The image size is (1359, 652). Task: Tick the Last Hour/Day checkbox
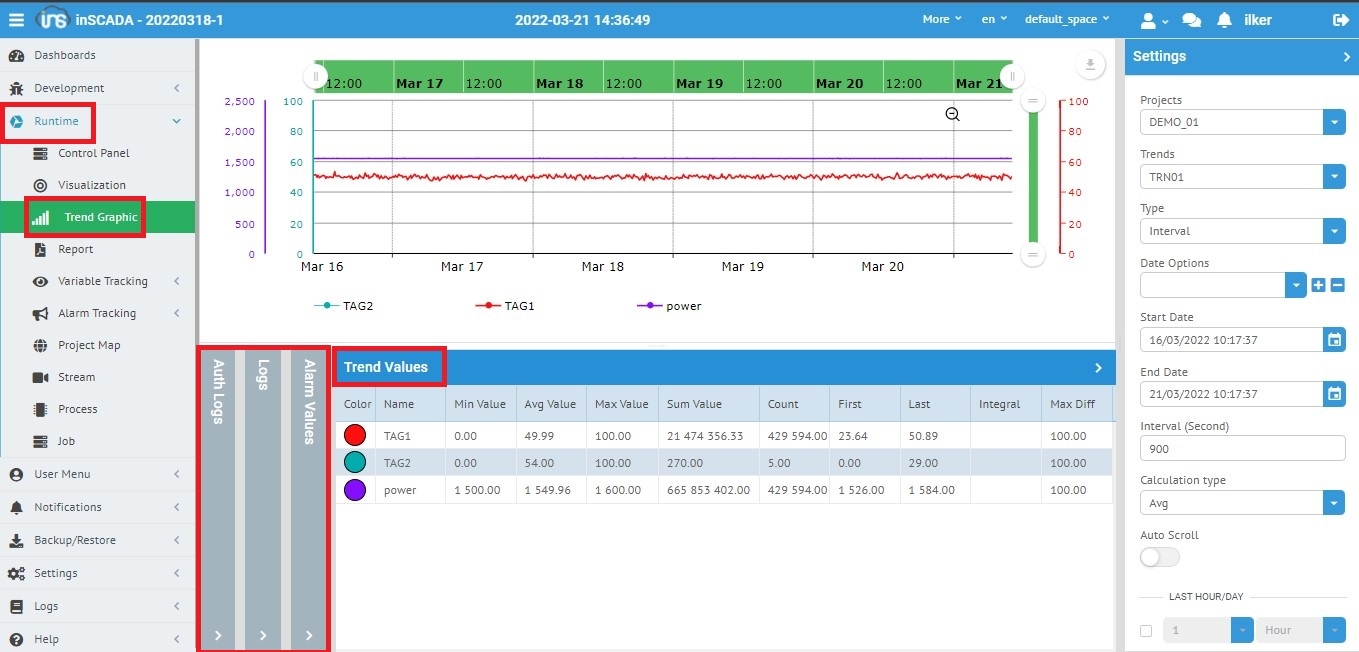coord(1146,631)
